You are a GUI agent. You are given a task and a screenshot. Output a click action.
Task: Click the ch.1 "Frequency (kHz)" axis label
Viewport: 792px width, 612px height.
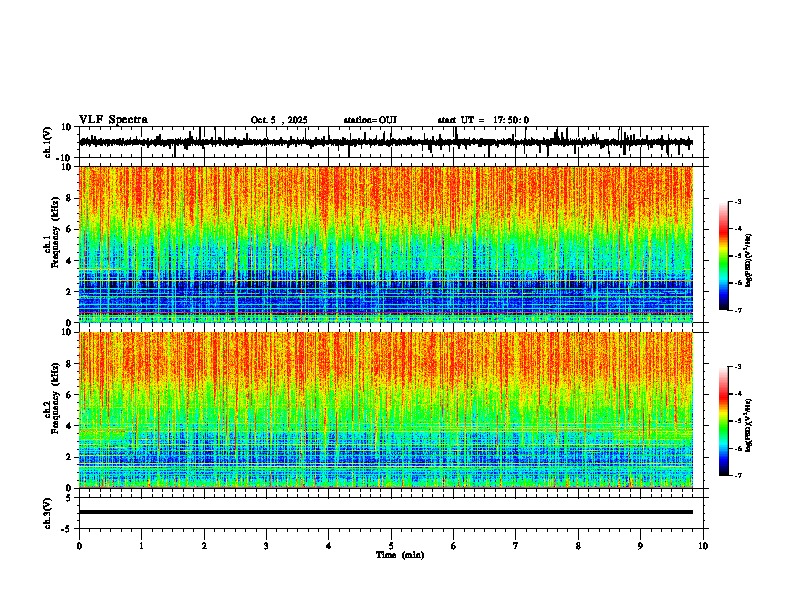[56, 232]
